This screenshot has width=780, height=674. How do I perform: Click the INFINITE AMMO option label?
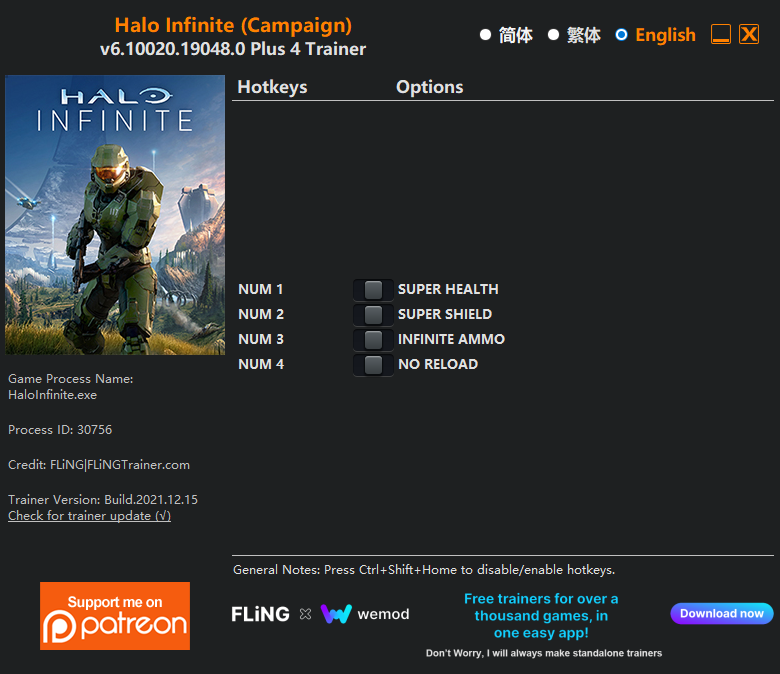click(452, 339)
